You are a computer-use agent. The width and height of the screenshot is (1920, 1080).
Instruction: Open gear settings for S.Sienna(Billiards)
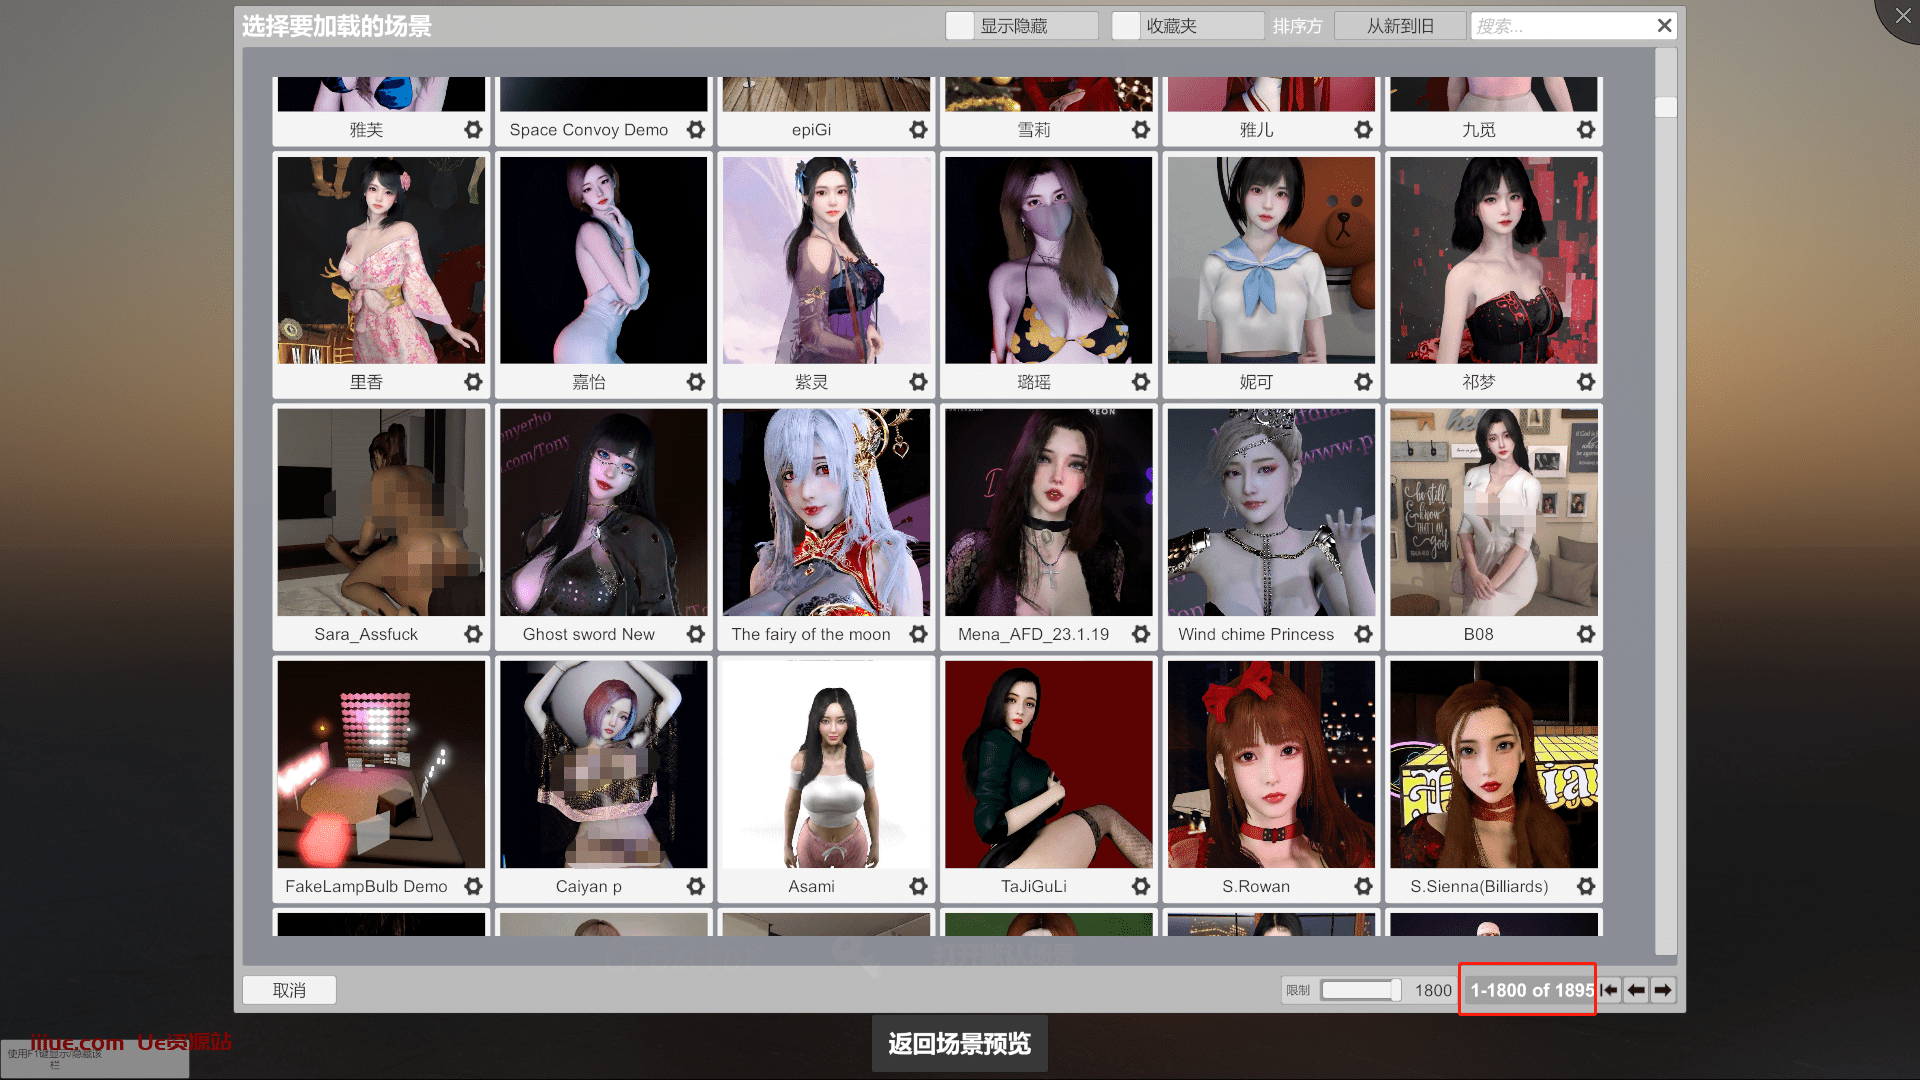click(x=1585, y=886)
